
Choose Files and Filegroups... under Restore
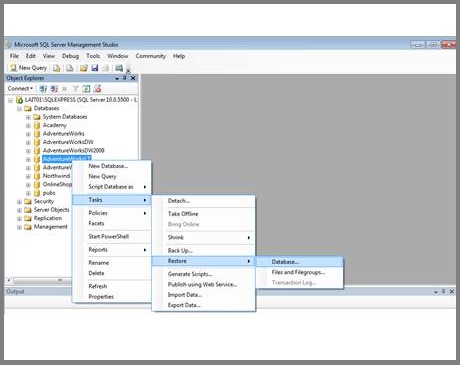click(x=300, y=272)
